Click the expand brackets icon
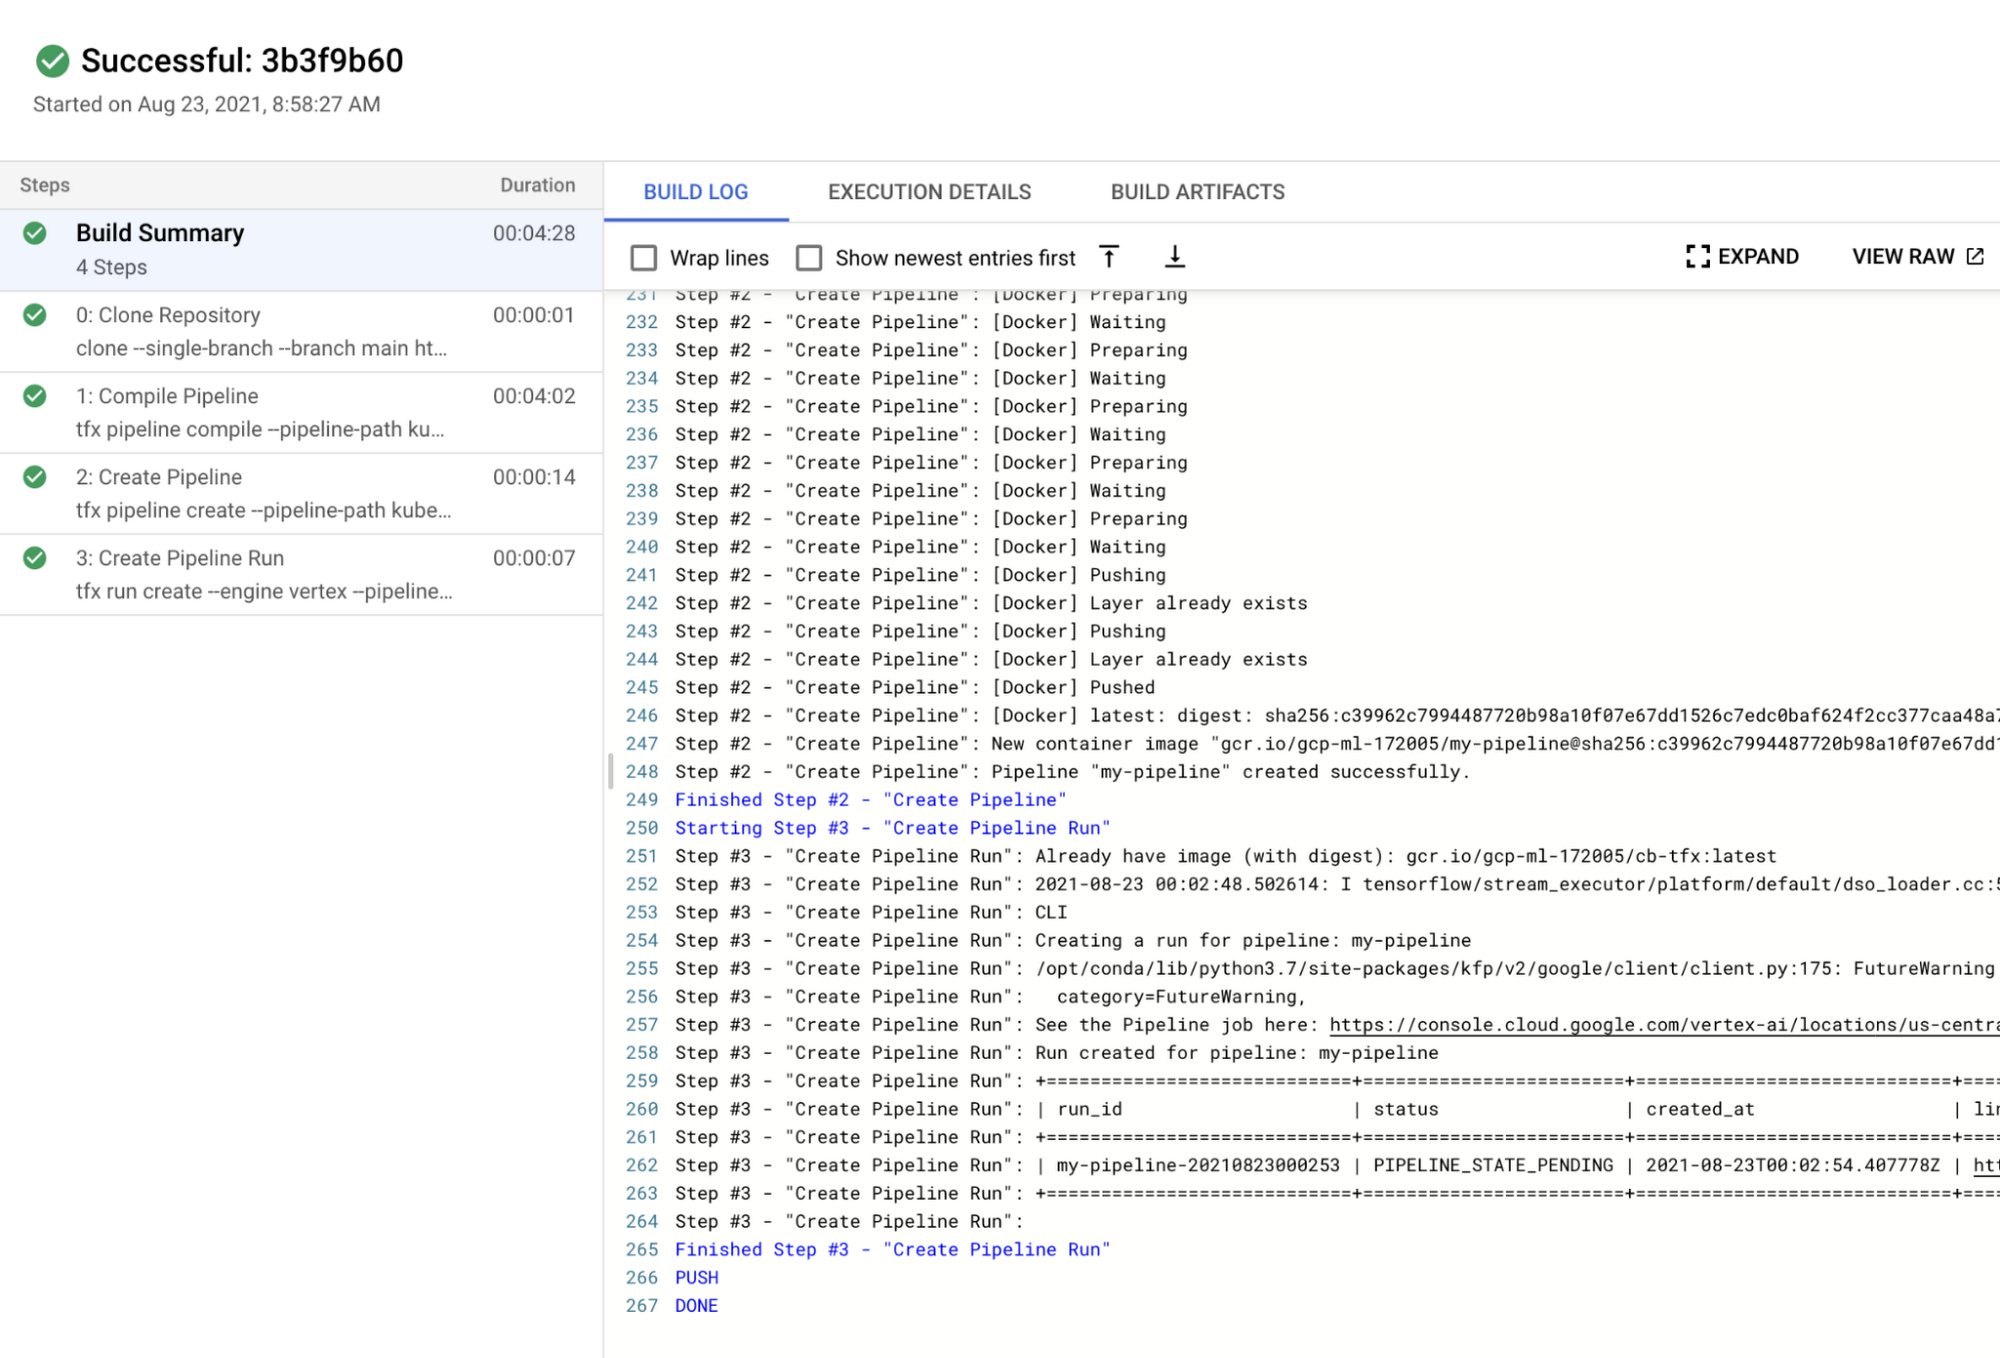 pyautogui.click(x=1697, y=257)
